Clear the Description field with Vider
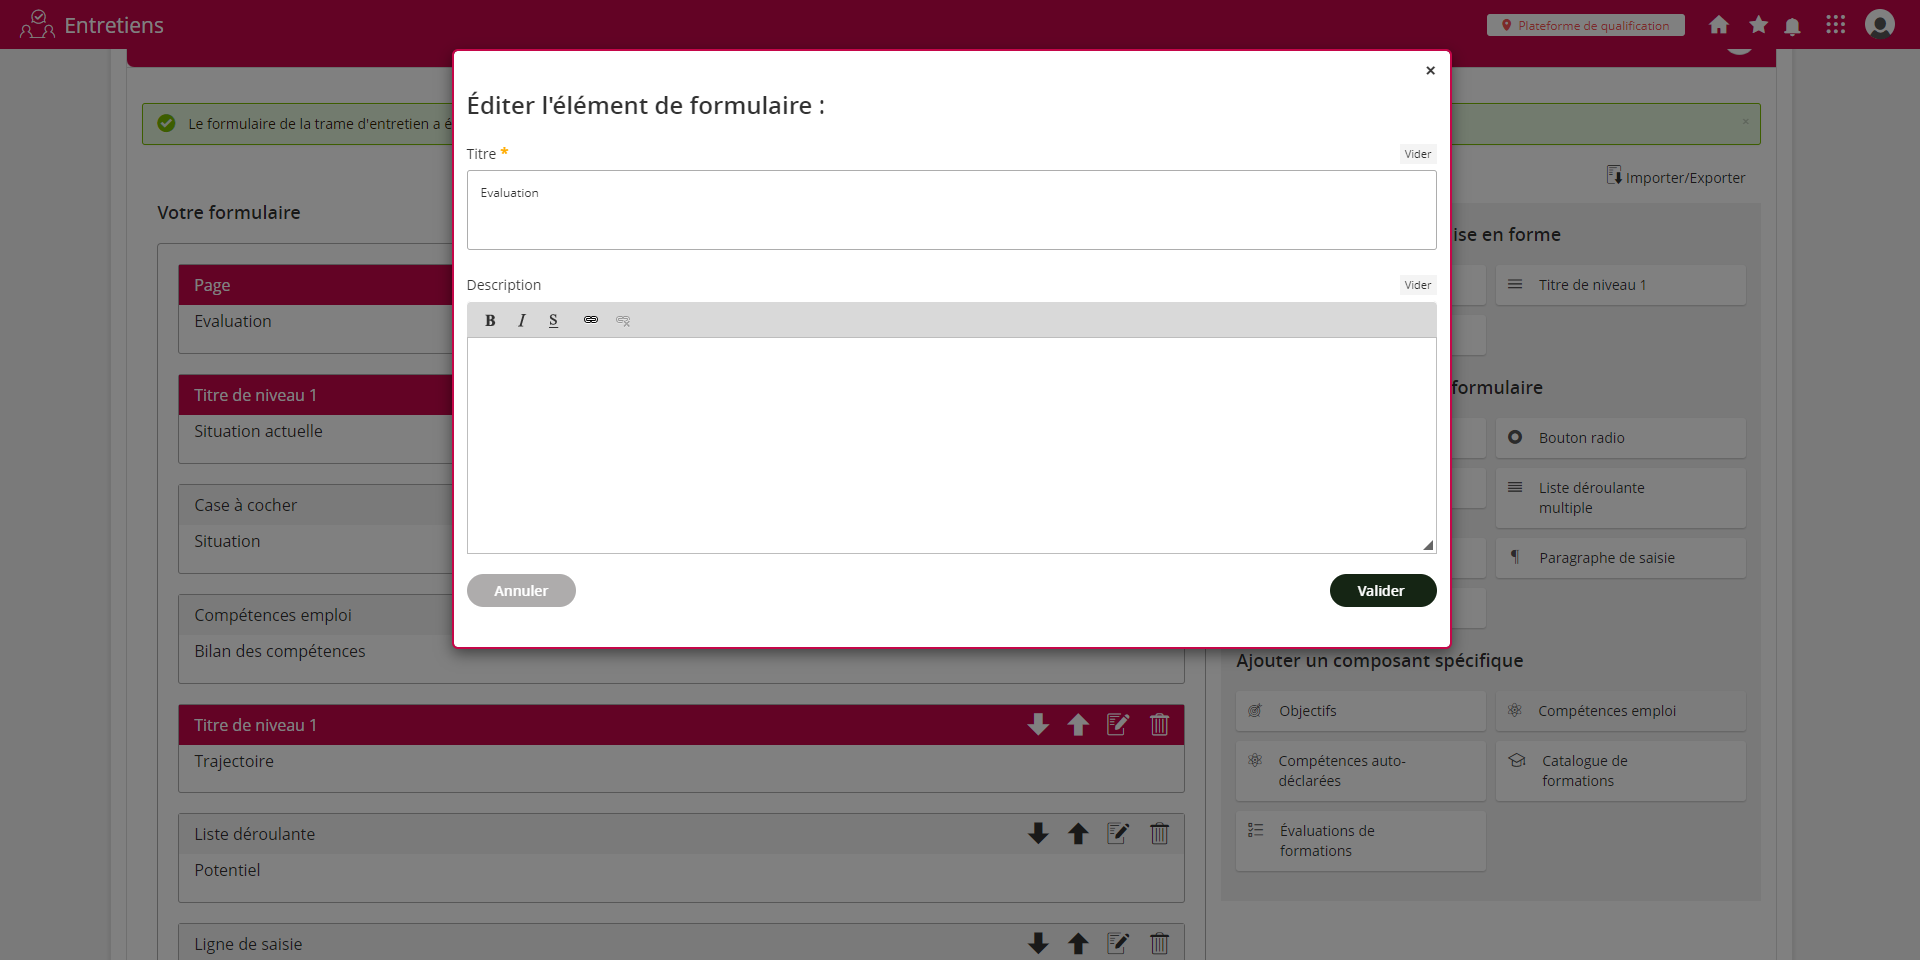1920x960 pixels. 1417,285
